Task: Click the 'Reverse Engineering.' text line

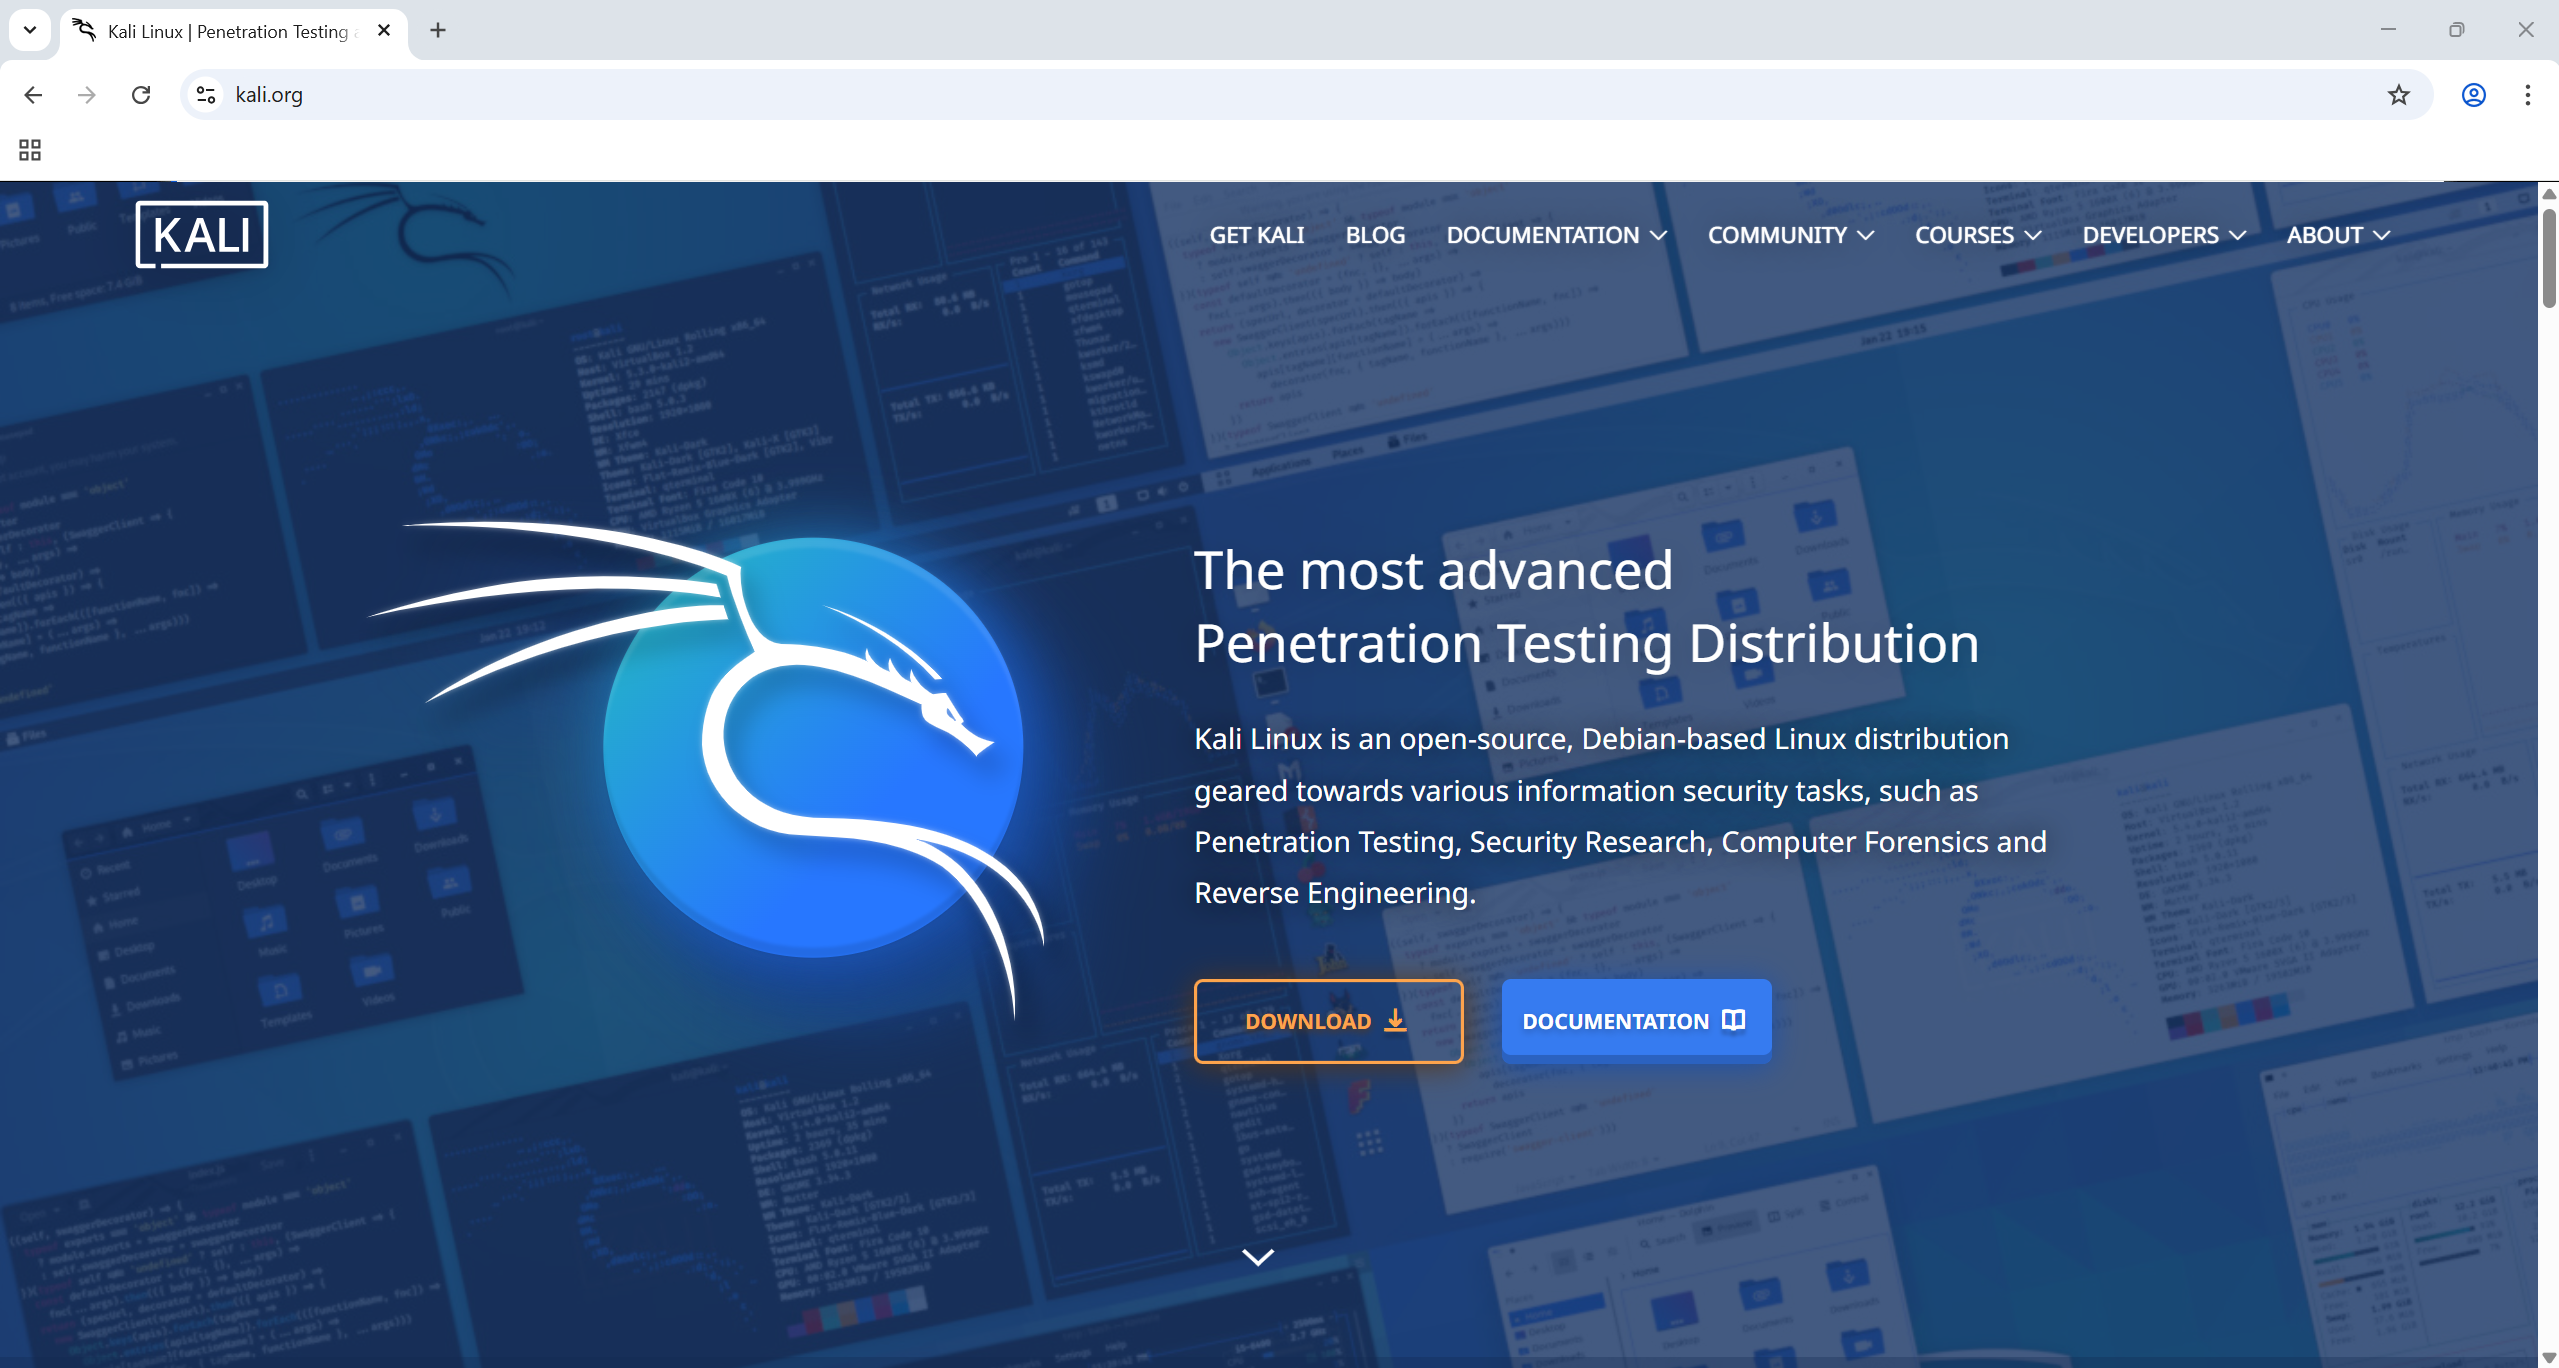Action: 1335,893
